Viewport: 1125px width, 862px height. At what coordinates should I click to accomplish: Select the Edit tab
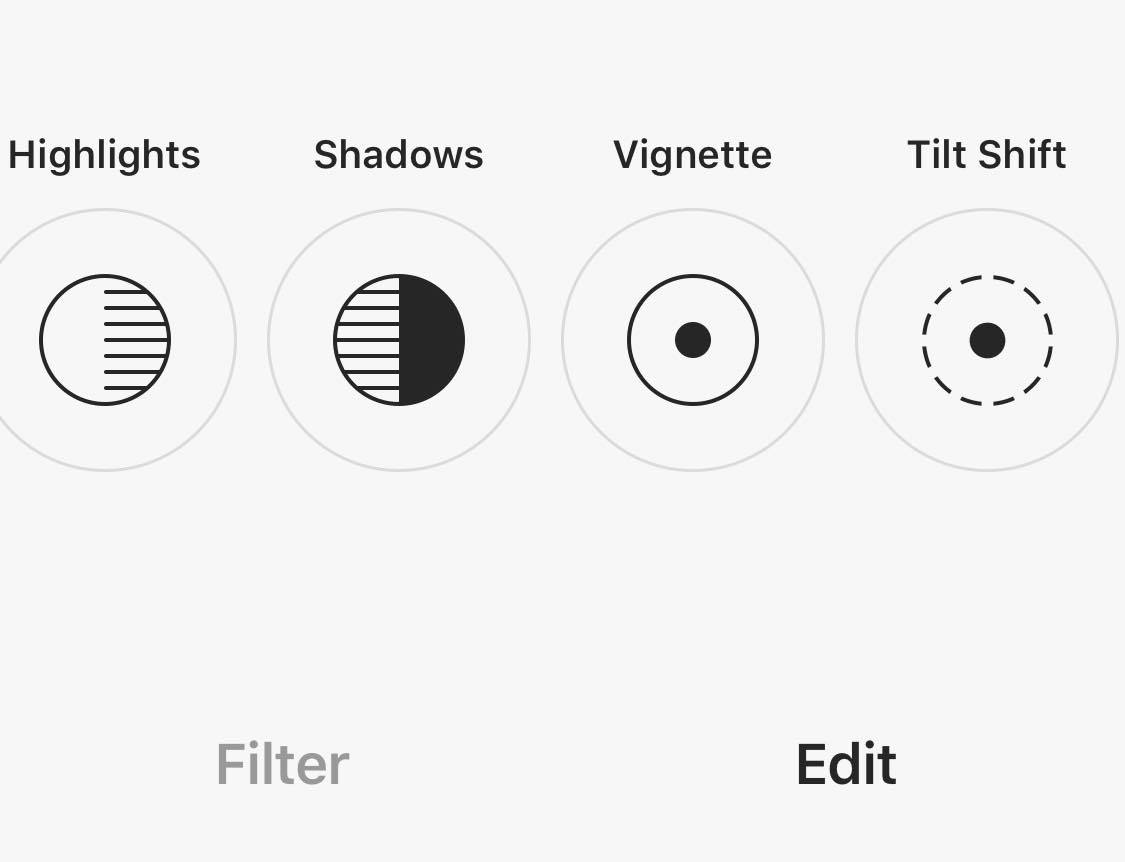point(846,765)
